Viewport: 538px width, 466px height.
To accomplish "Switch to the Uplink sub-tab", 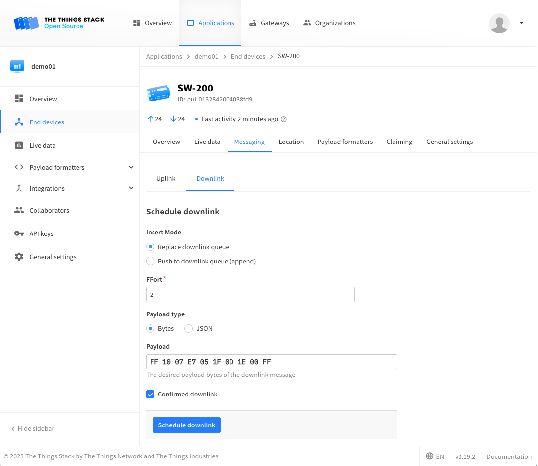I will coord(166,178).
